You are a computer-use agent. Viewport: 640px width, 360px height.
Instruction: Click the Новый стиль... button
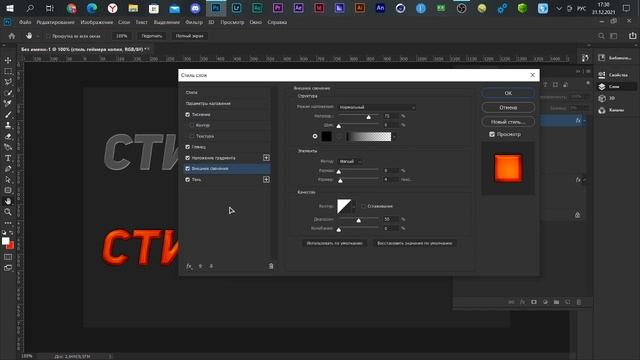[x=508, y=122]
